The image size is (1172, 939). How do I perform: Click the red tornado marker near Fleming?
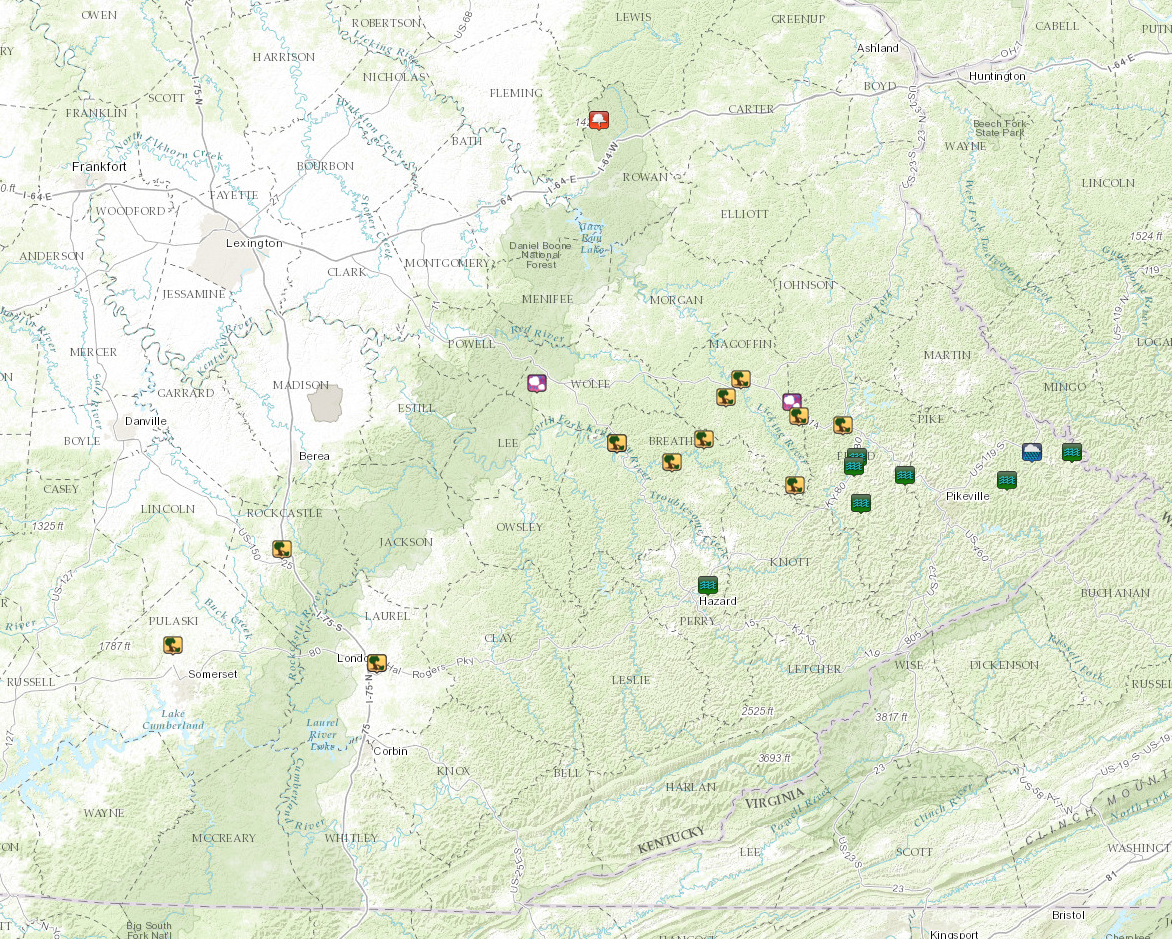[598, 120]
